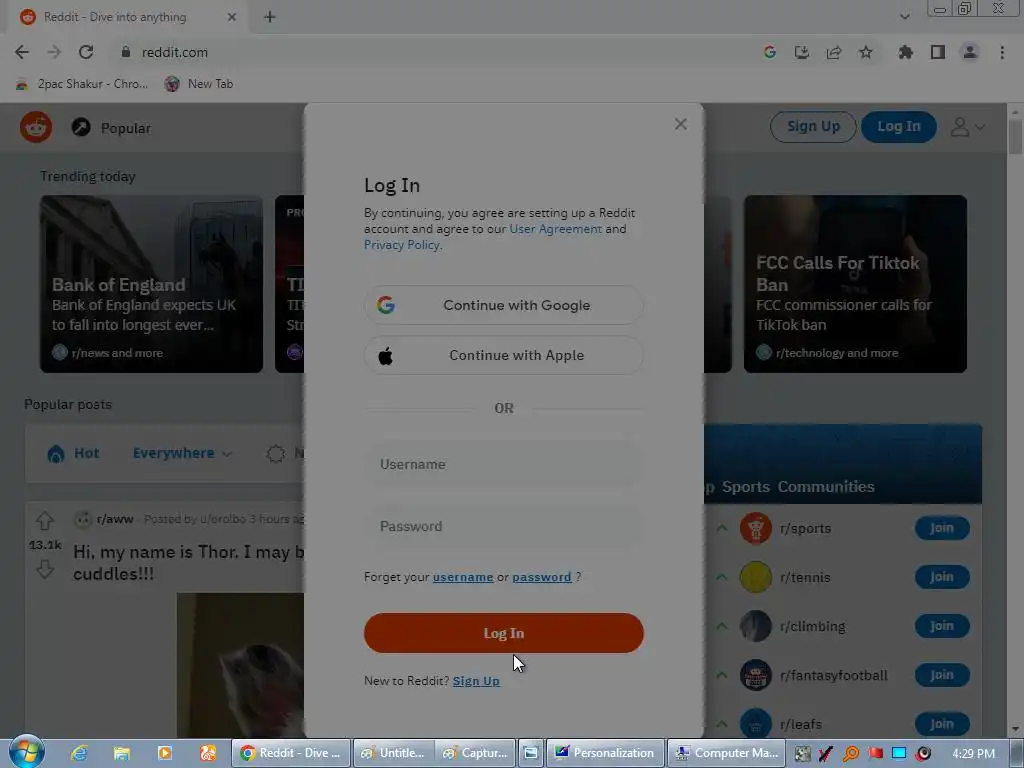Click Continue with Apple button
Viewport: 1024px width, 768px height.
504,355
